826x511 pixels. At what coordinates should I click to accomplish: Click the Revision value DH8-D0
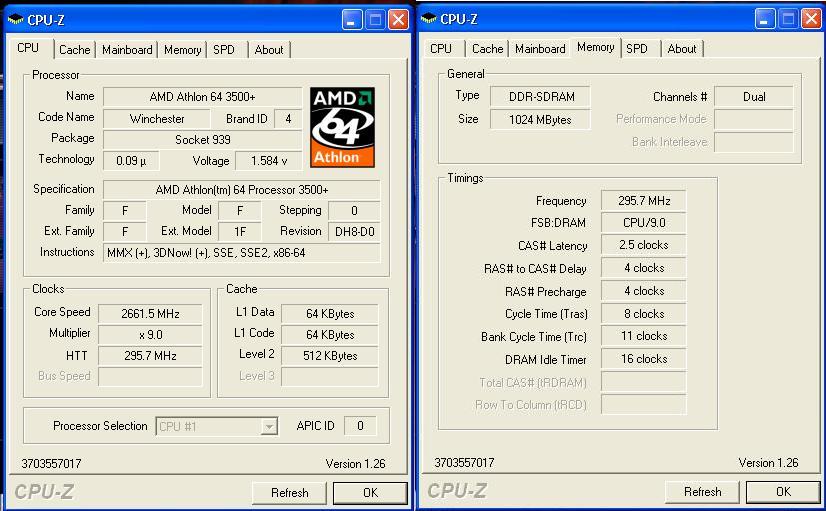354,232
